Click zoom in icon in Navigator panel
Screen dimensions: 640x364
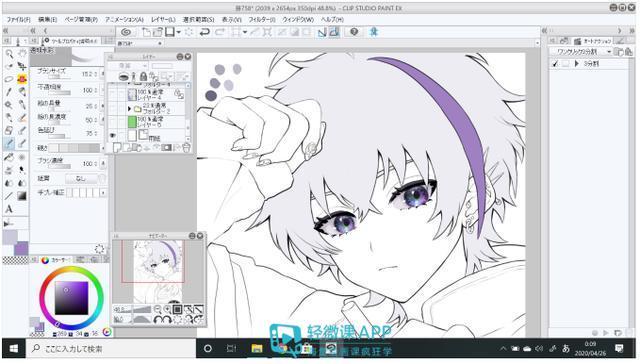tap(167, 310)
